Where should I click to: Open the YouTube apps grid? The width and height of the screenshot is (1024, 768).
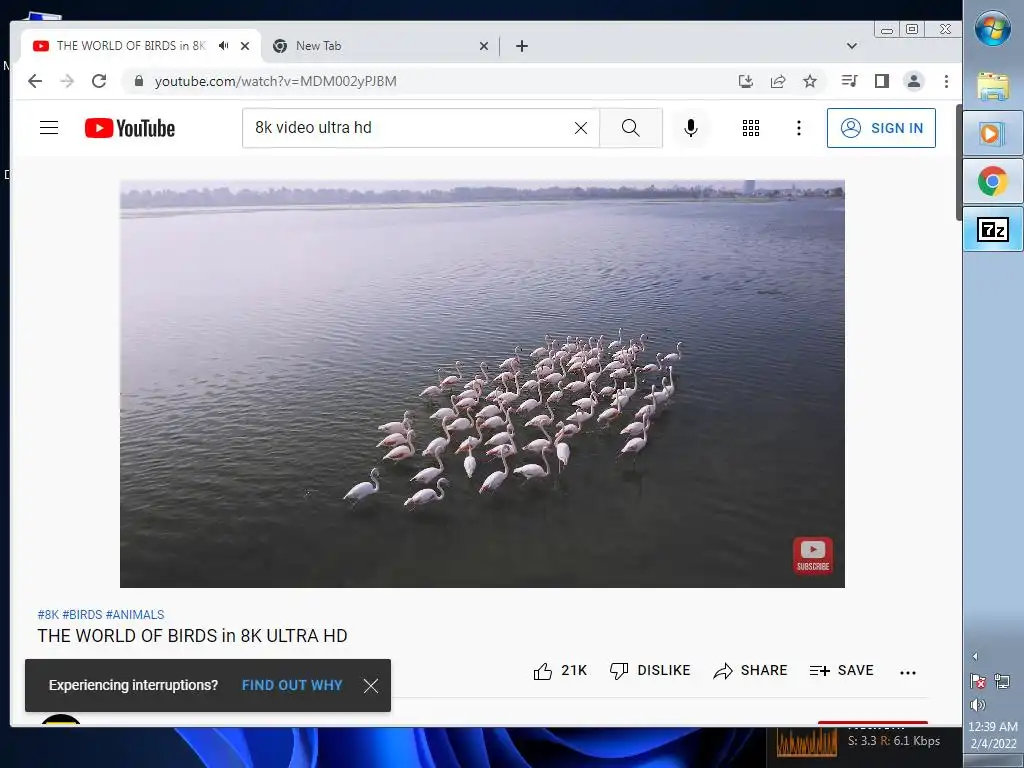[x=751, y=128]
